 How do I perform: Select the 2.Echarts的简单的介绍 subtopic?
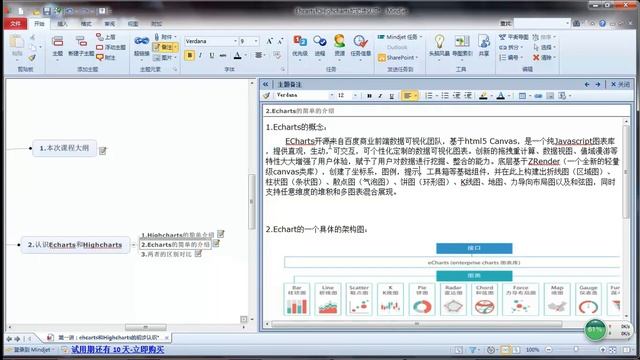(176, 244)
